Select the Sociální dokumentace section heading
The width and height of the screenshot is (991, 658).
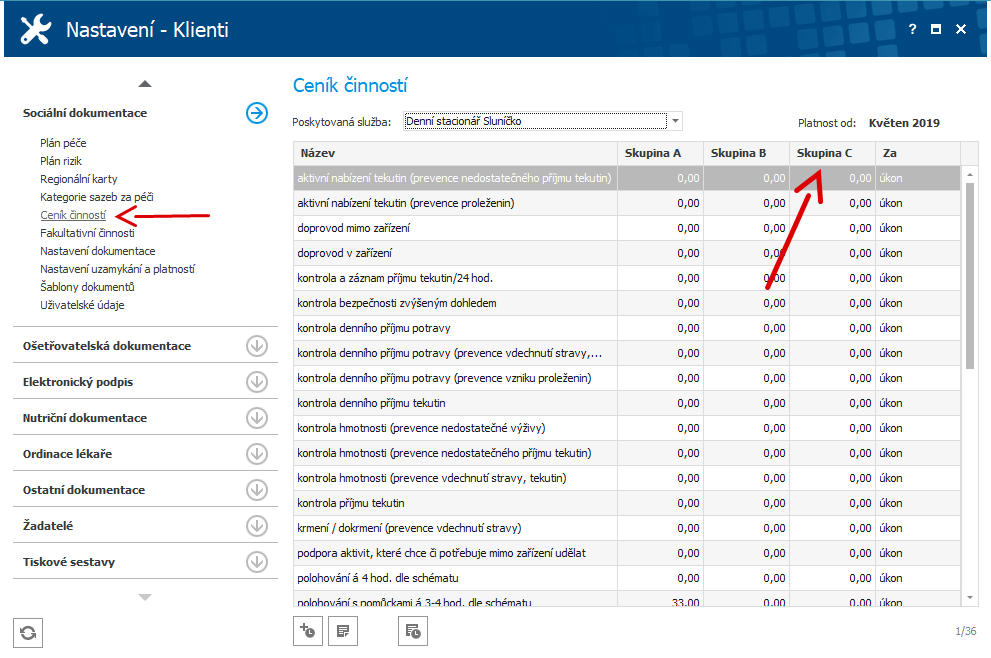point(85,113)
